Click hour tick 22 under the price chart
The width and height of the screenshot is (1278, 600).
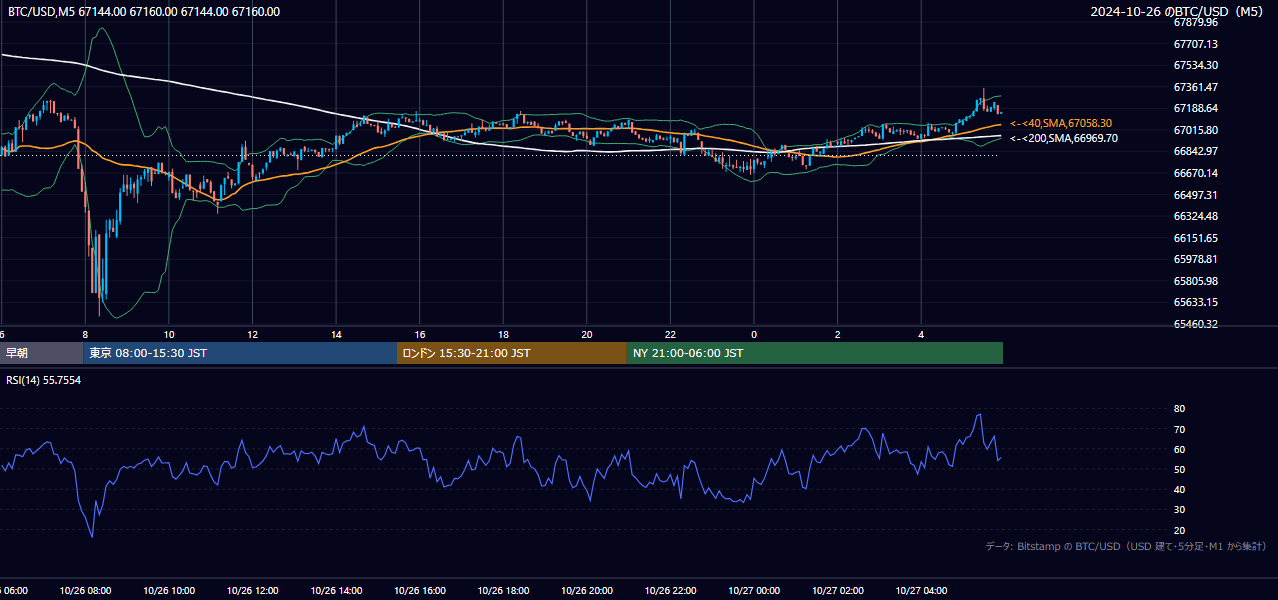point(670,334)
